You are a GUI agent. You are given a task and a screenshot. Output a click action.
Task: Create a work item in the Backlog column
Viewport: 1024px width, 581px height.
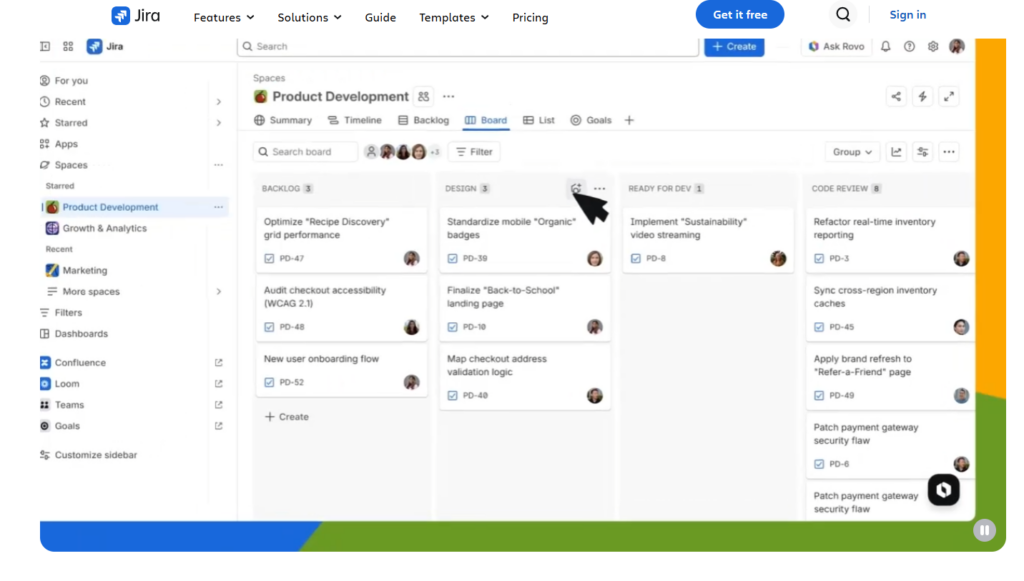click(x=287, y=416)
